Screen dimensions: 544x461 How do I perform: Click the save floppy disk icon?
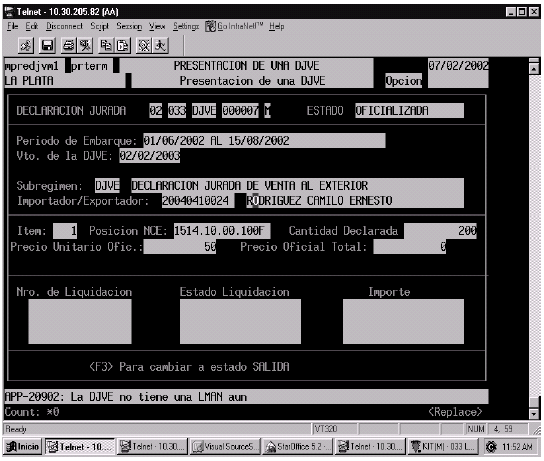pos(47,46)
